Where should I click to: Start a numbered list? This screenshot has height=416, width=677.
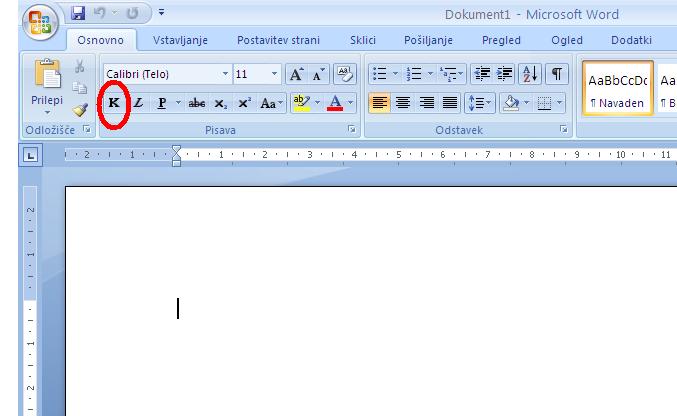[x=414, y=74]
